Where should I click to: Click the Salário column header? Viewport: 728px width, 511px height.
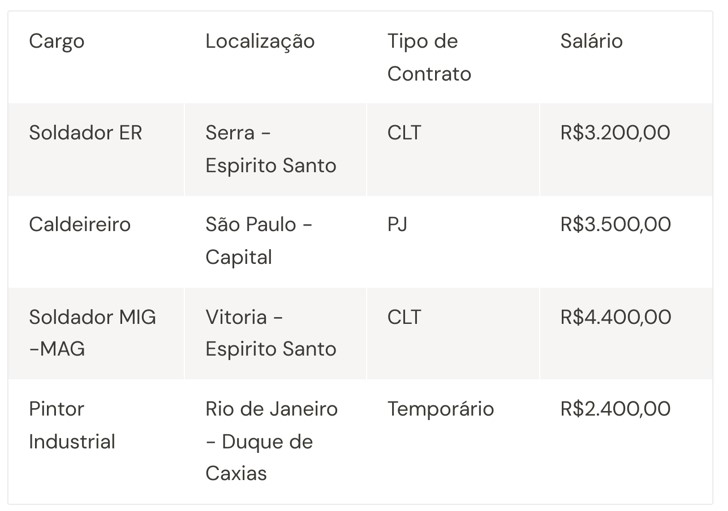(591, 41)
